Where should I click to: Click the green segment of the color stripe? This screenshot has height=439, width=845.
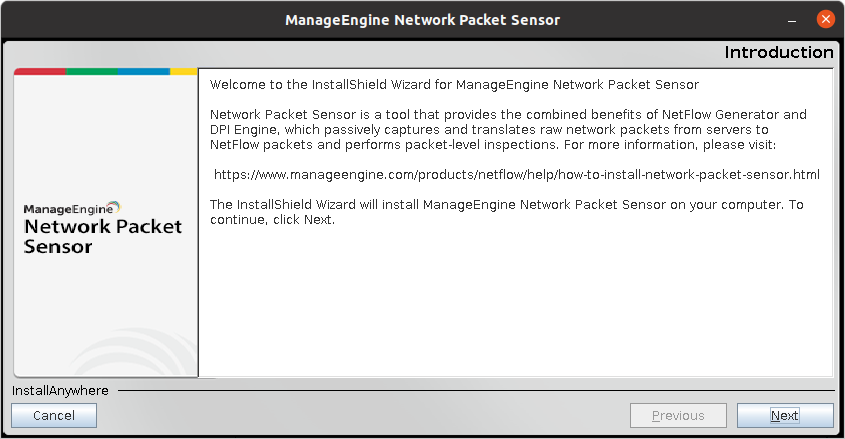92,72
